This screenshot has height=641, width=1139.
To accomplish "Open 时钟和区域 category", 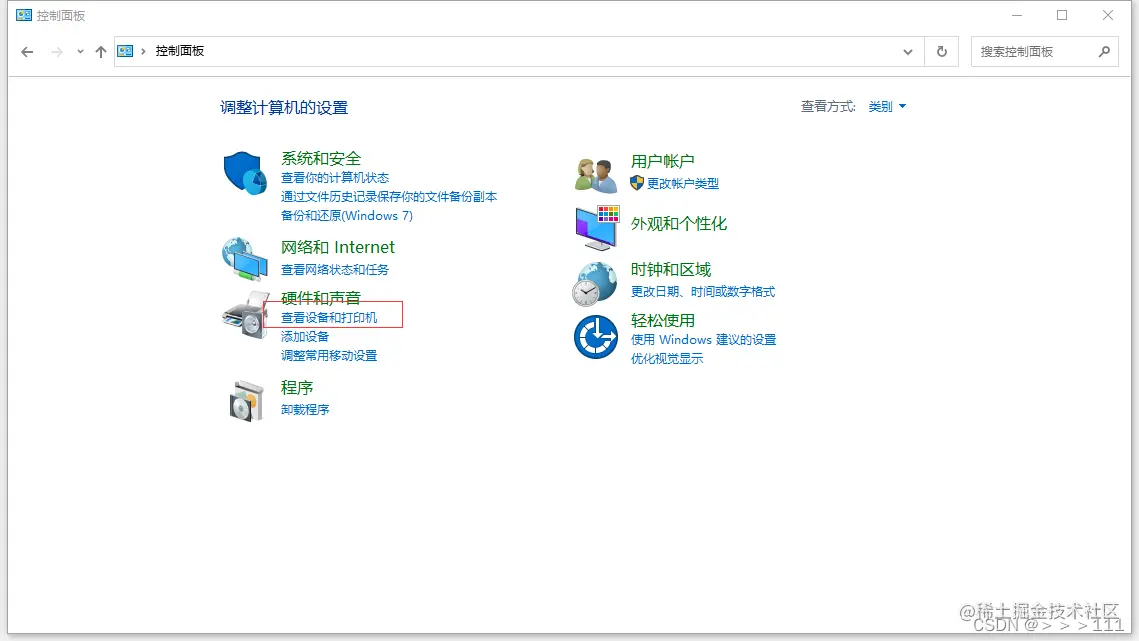I will click(670, 270).
